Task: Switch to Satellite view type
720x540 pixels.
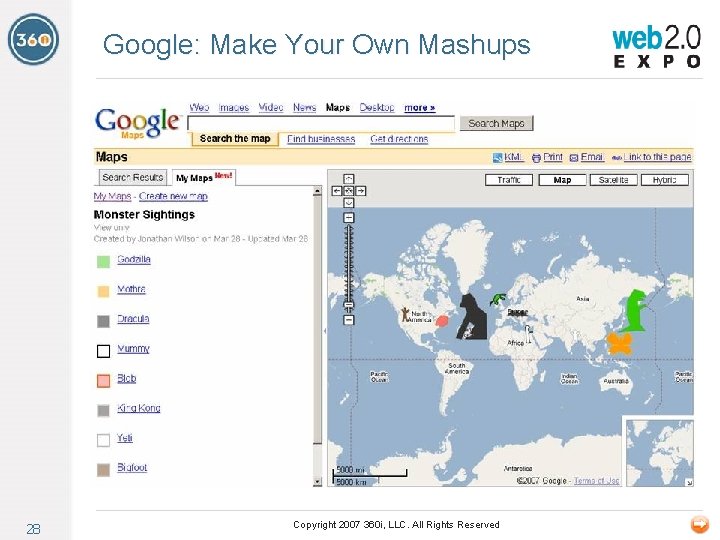Action: (613, 180)
